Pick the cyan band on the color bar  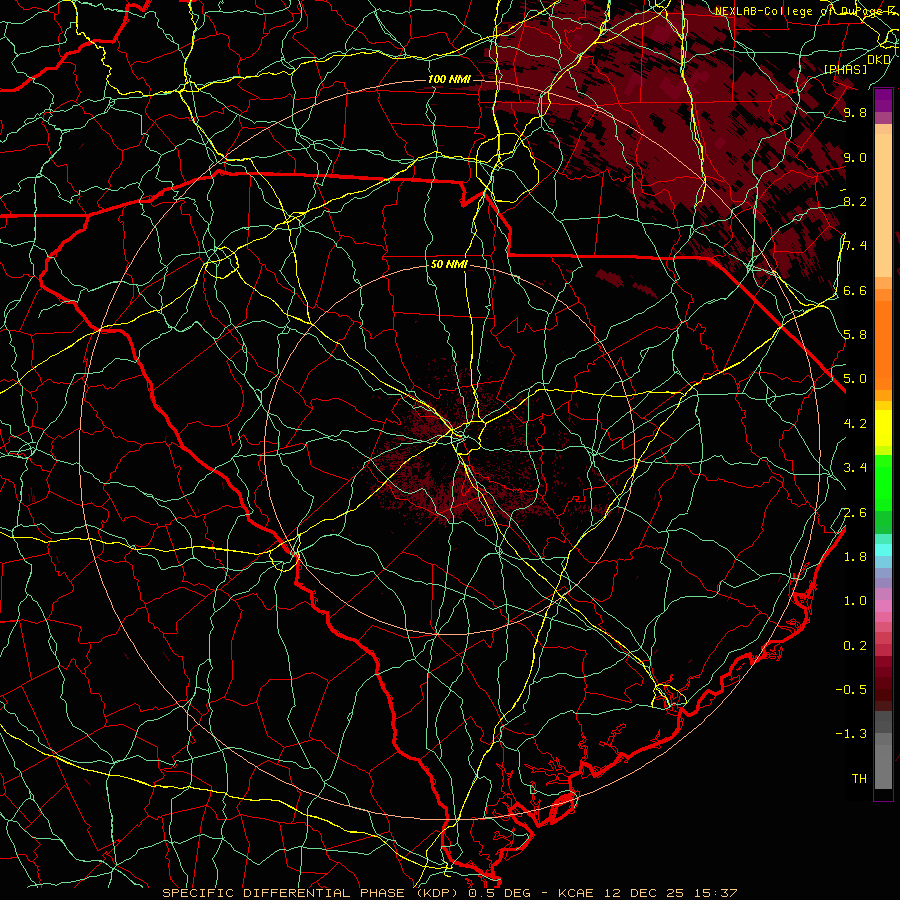tap(883, 550)
